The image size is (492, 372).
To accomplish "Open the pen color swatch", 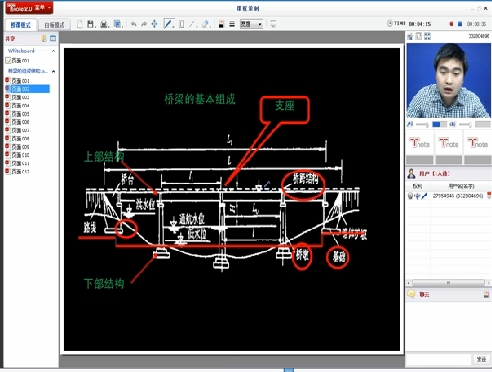I will point(221,24).
